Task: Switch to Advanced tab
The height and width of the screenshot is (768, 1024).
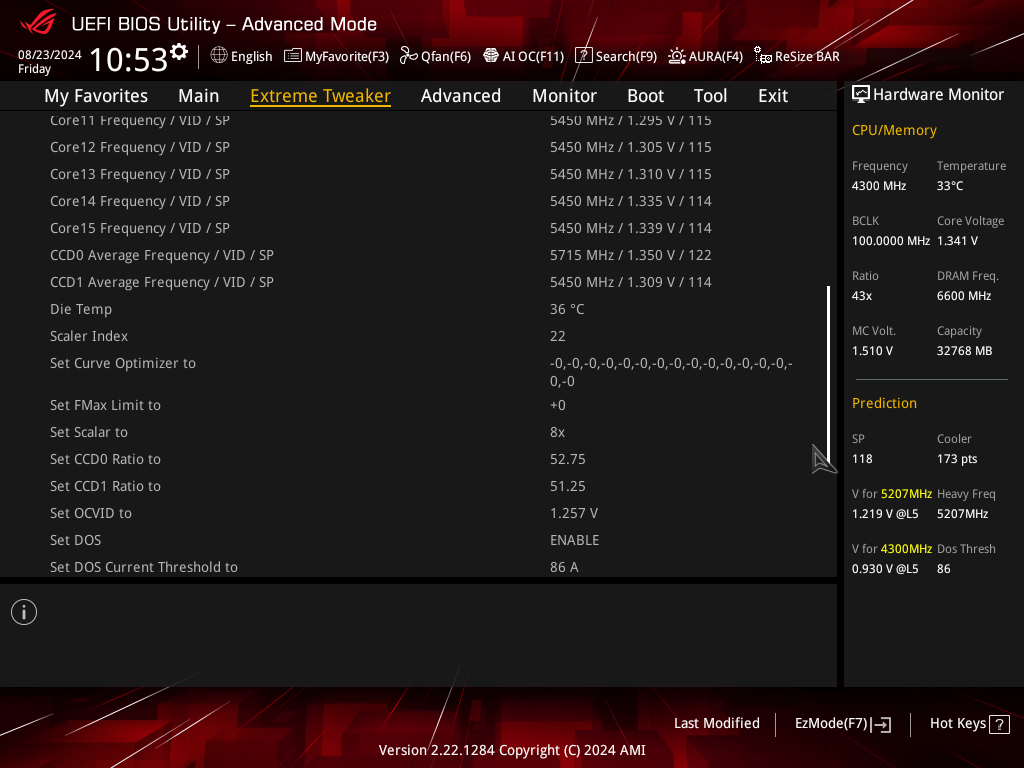Action: [x=460, y=96]
